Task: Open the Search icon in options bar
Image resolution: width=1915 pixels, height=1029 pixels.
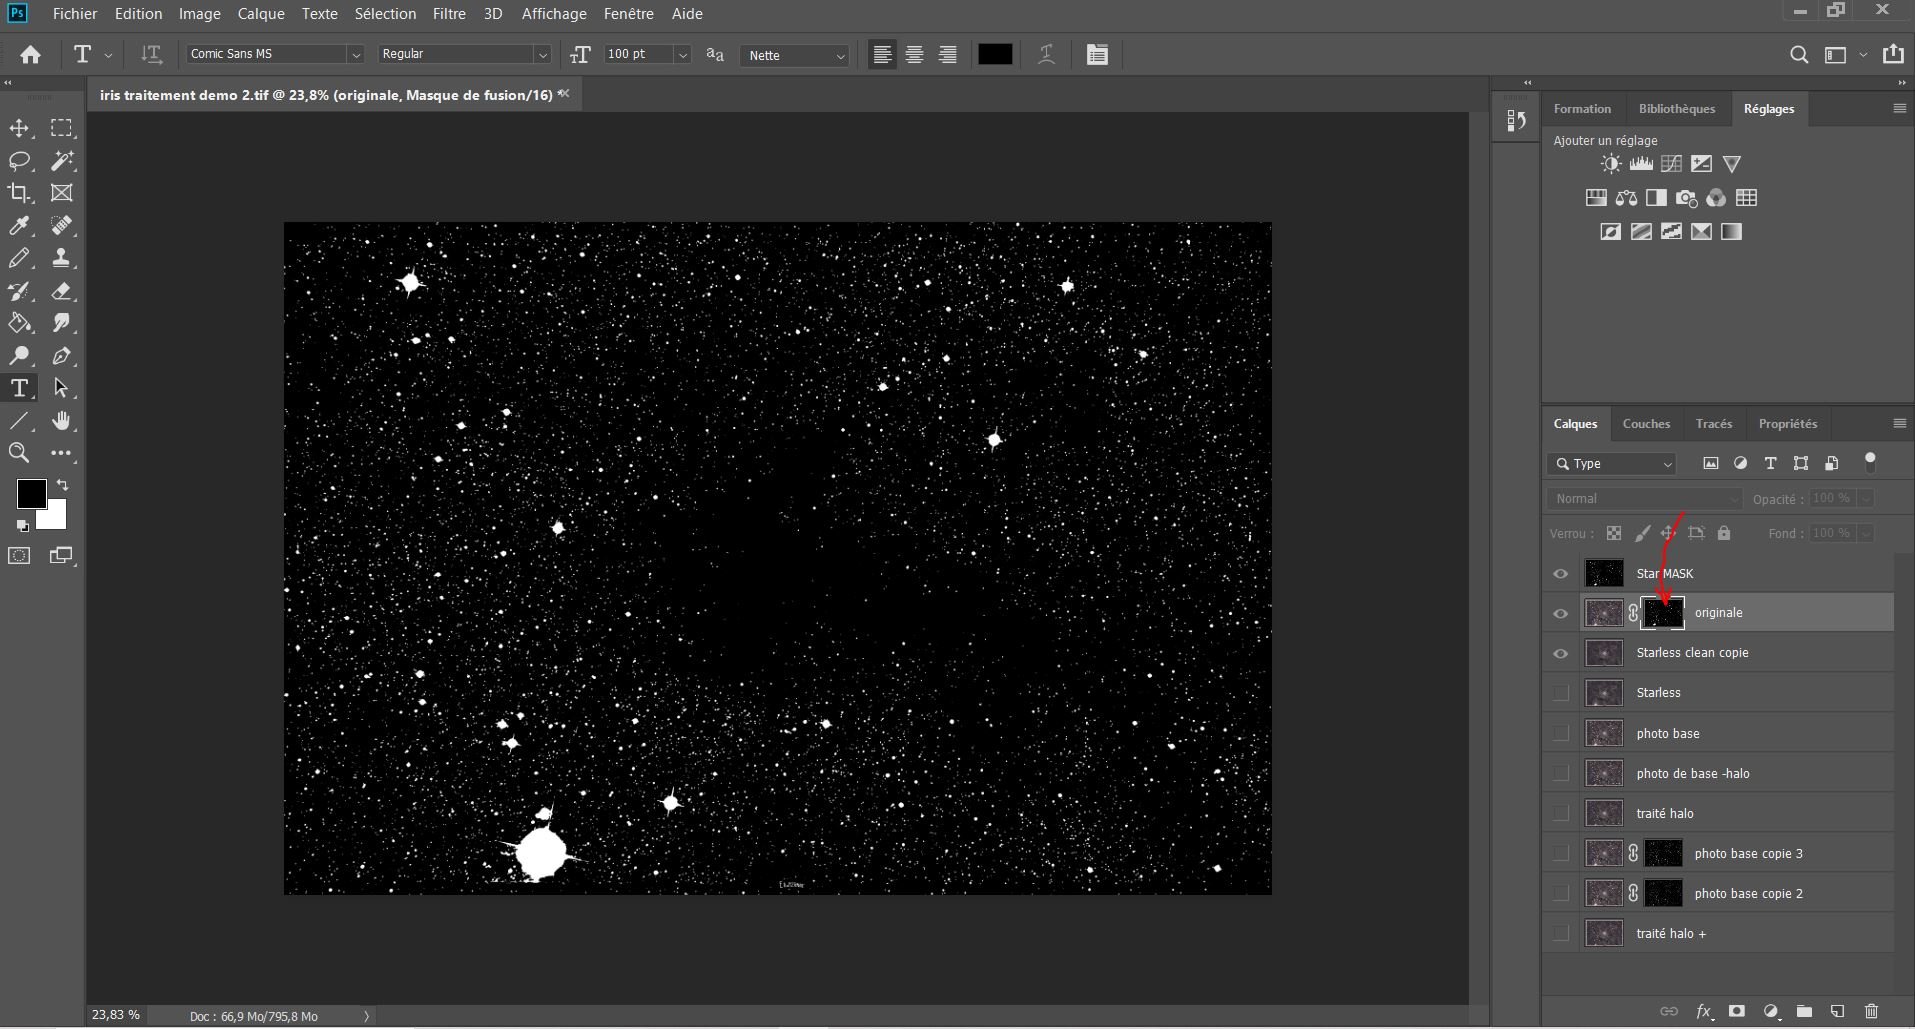Action: pos(1799,55)
